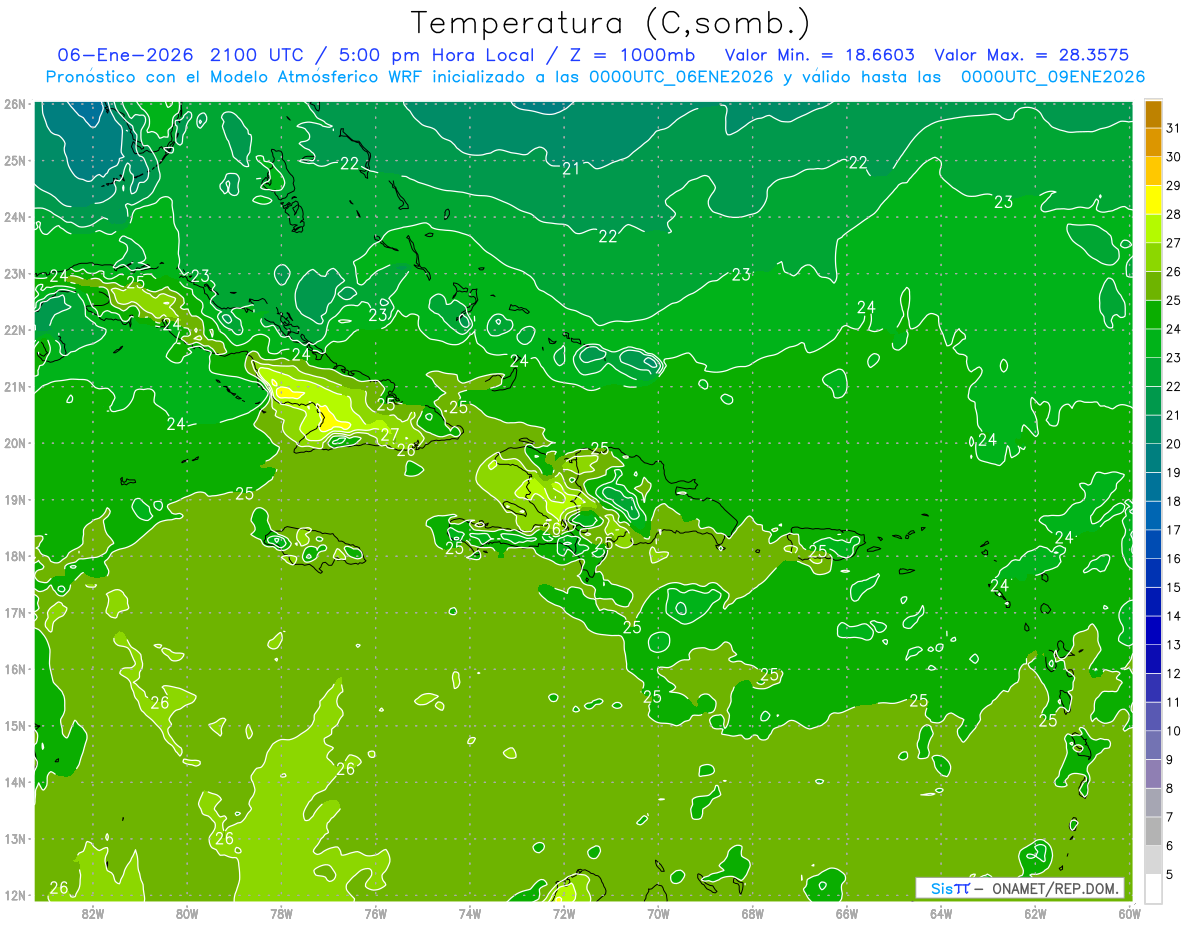The width and height of the screenshot is (1200, 927).
Task: Click the color scale label '20'
Action: pyautogui.click(x=1174, y=444)
